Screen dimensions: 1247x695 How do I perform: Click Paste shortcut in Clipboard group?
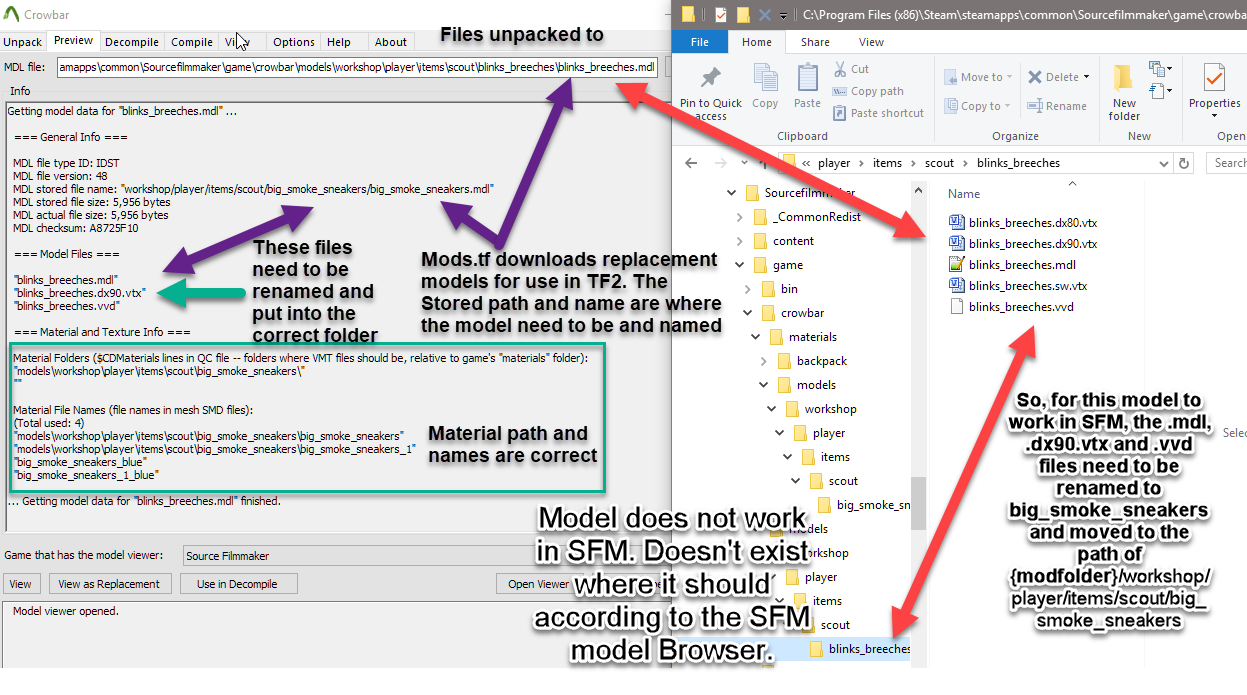pos(878,113)
